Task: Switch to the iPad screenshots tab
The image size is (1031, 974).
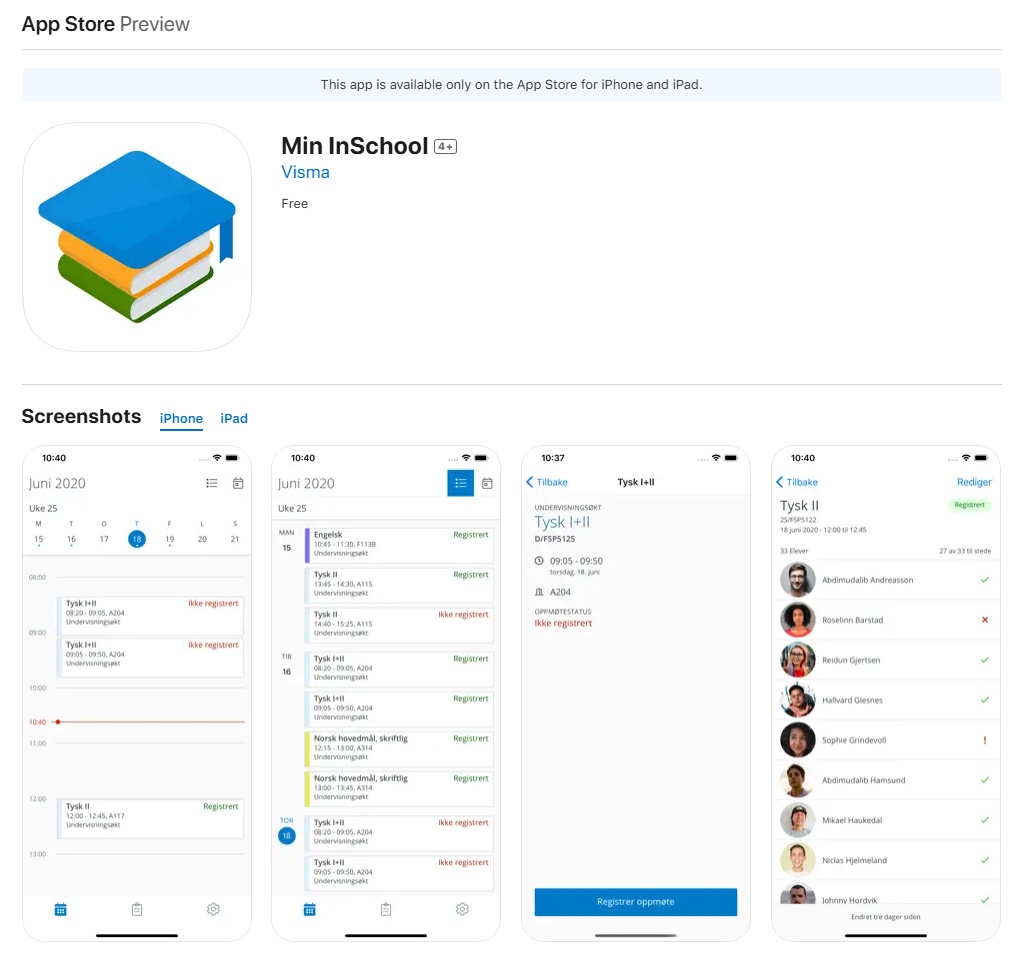Action: point(234,418)
